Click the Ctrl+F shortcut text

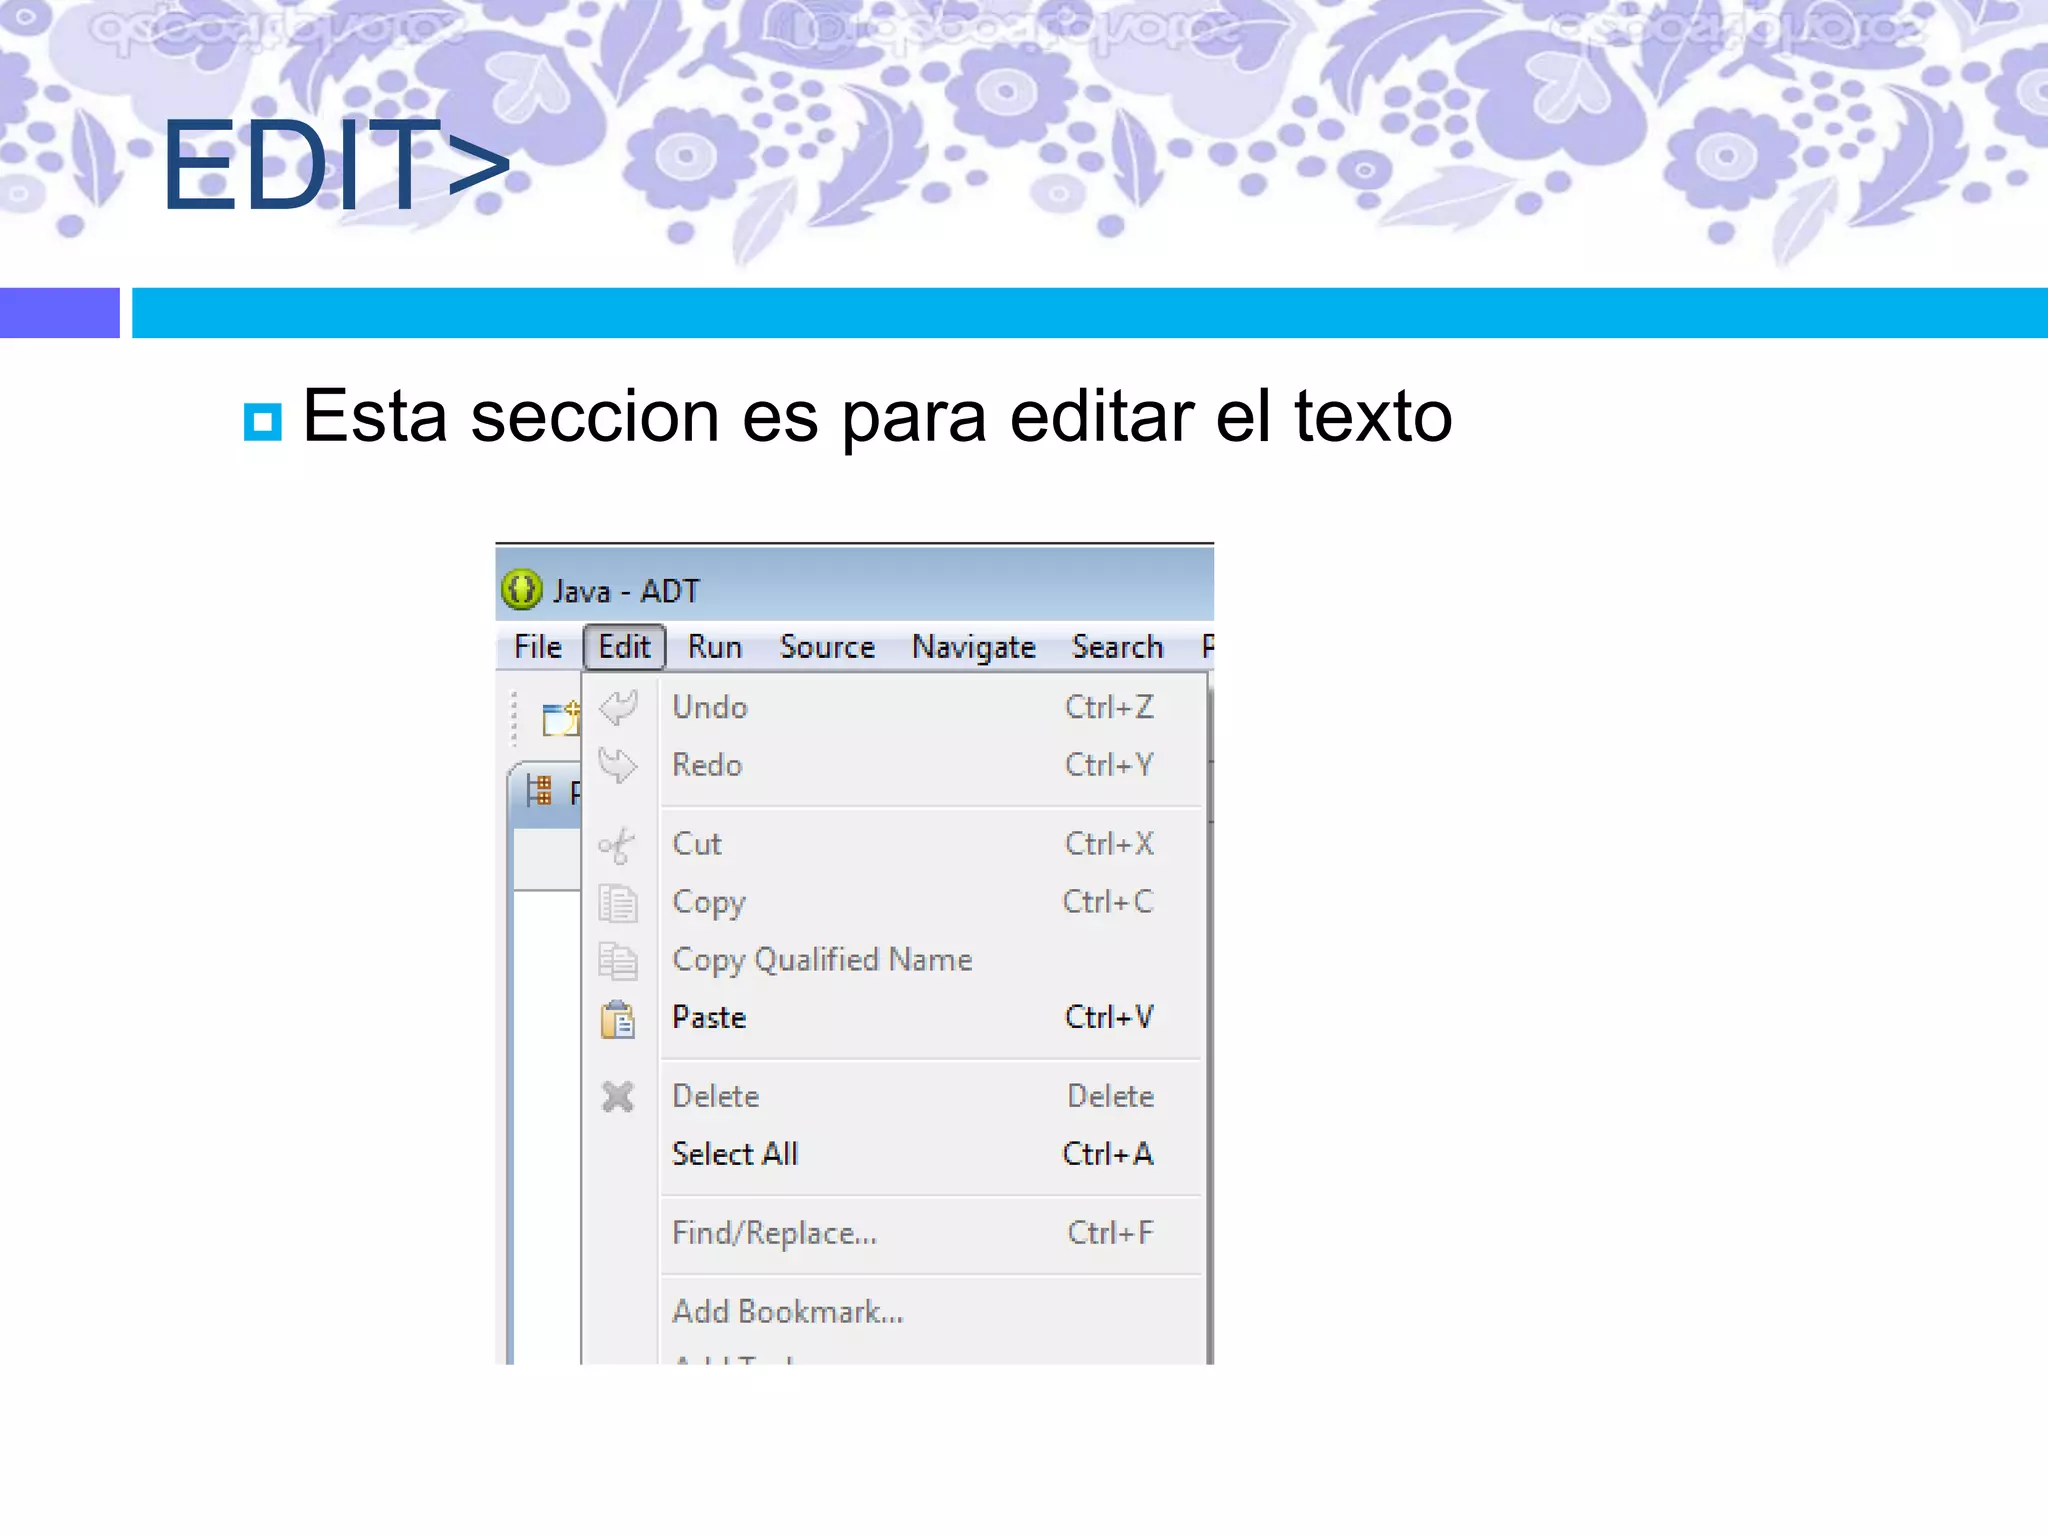(1110, 1233)
